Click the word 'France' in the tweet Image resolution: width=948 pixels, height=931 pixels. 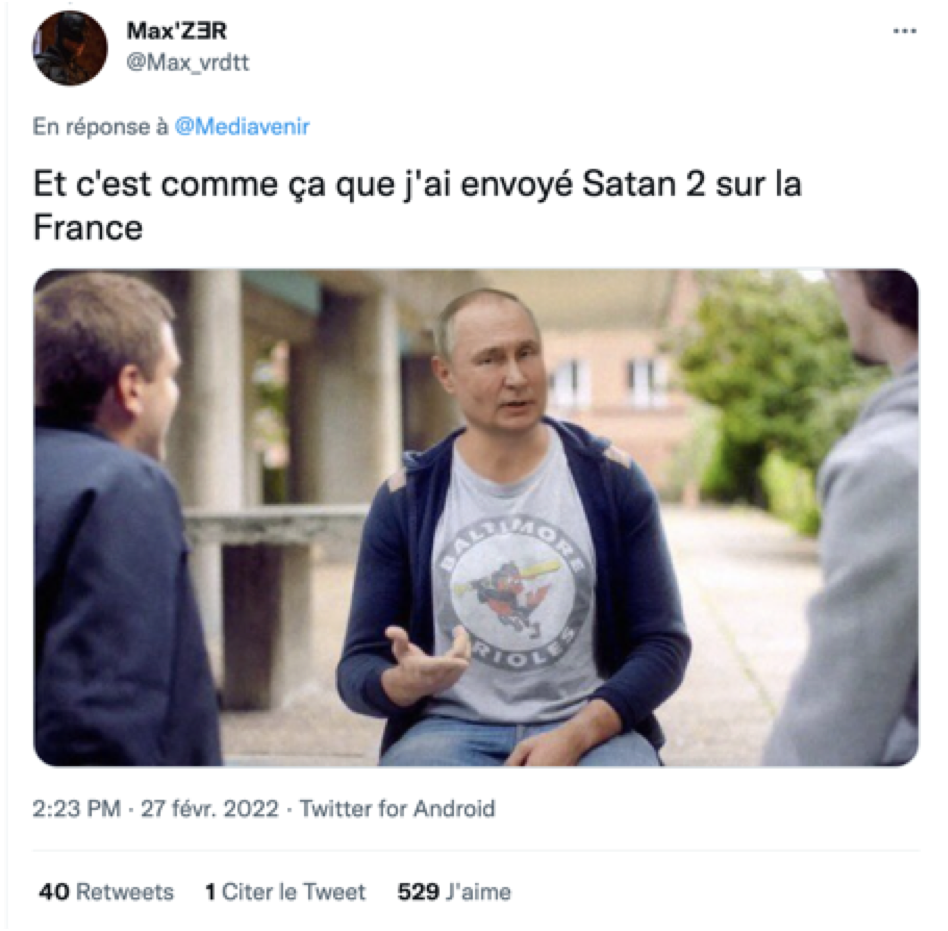[88, 227]
